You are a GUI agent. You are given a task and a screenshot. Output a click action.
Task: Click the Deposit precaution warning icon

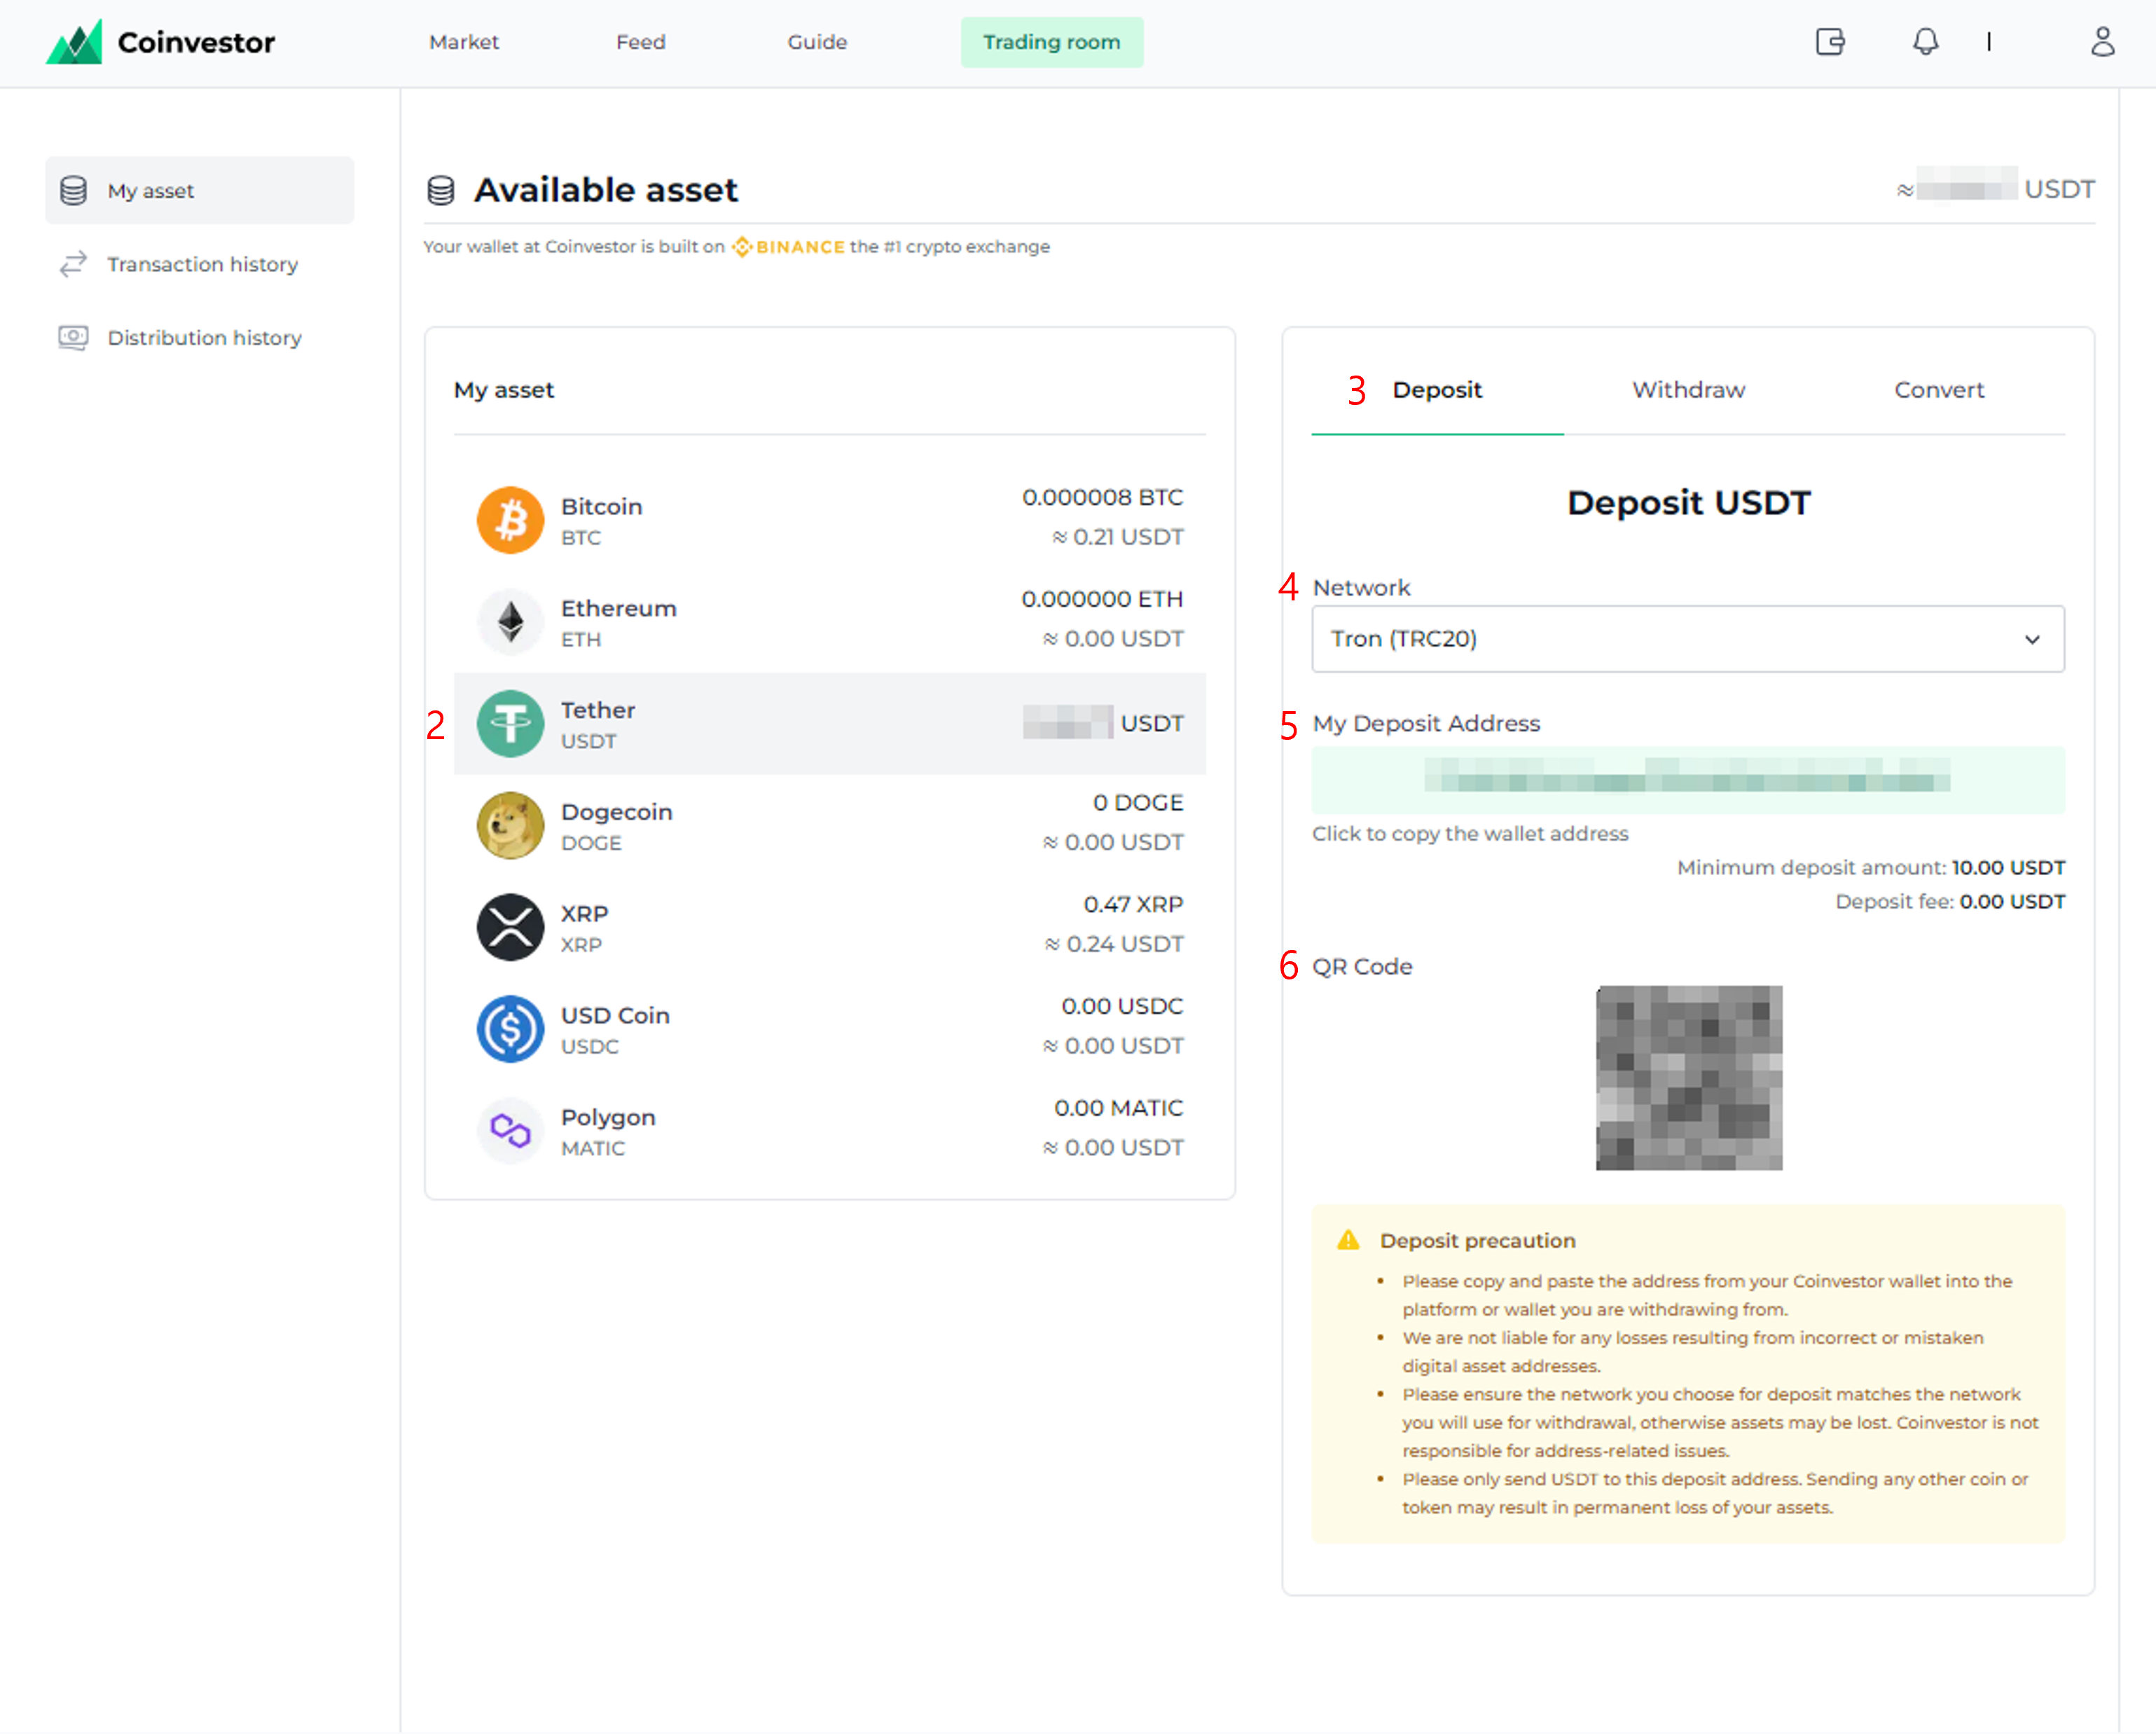pos(1348,1240)
